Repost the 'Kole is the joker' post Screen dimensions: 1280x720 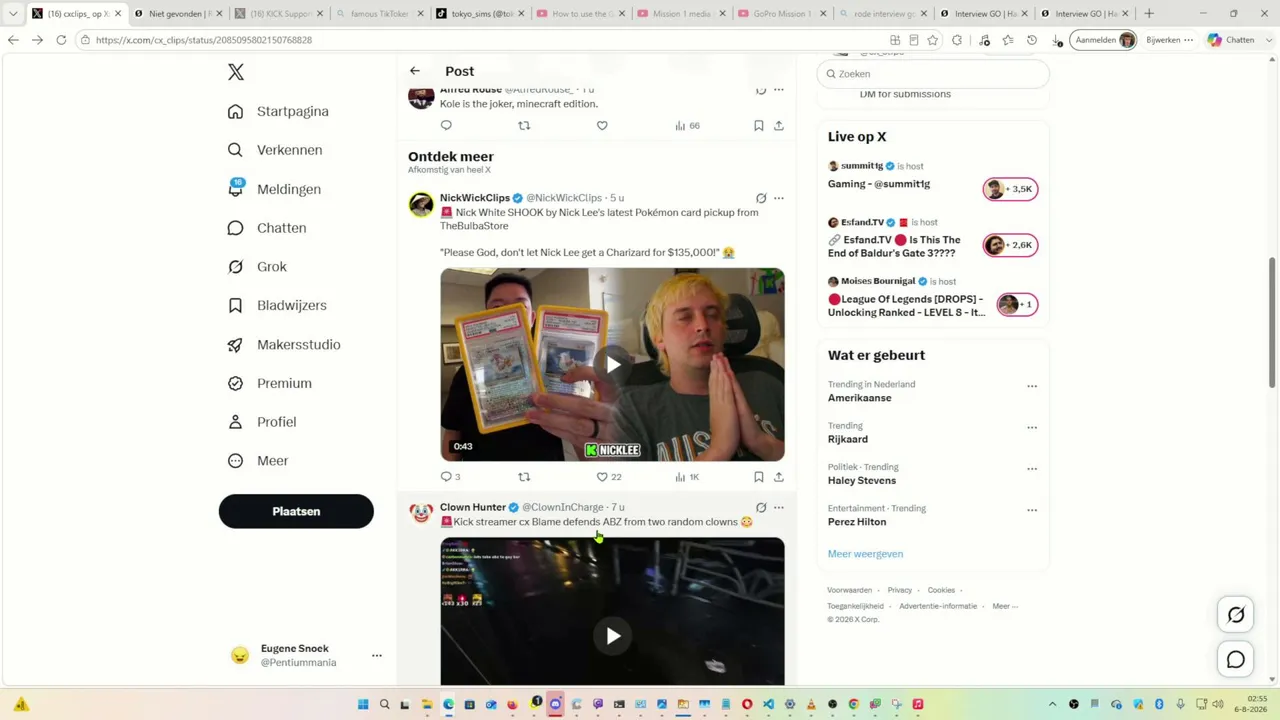click(x=524, y=125)
